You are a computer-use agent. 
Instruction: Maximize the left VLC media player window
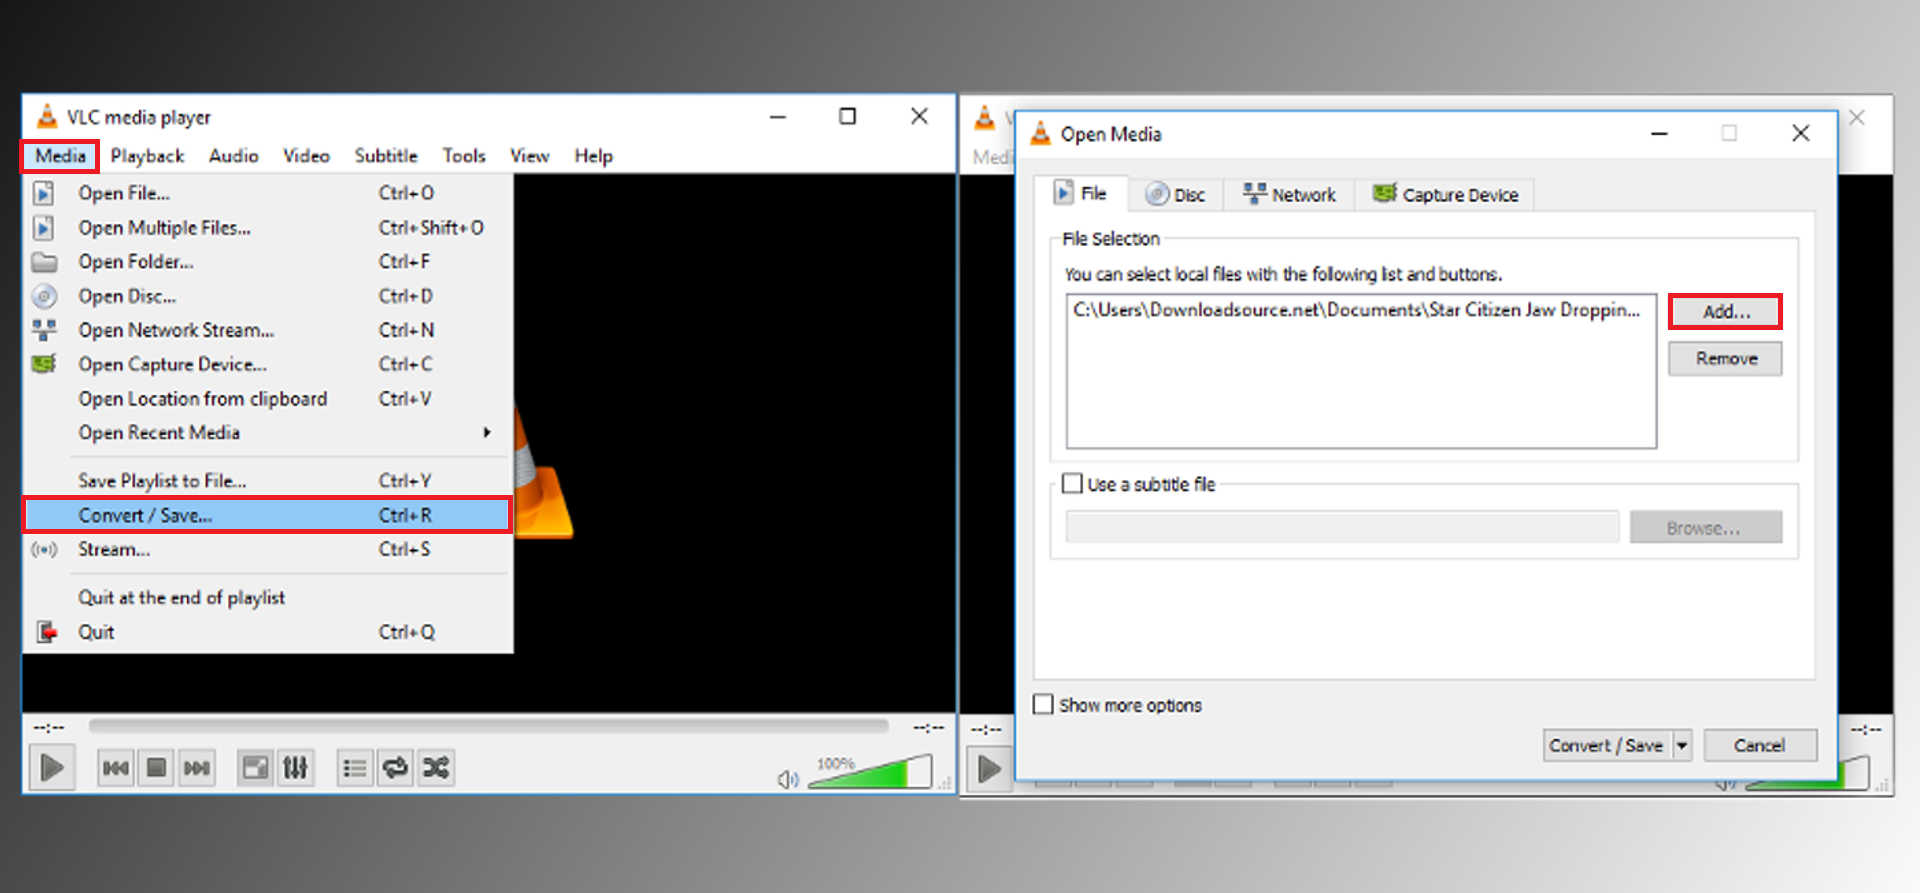tap(847, 117)
